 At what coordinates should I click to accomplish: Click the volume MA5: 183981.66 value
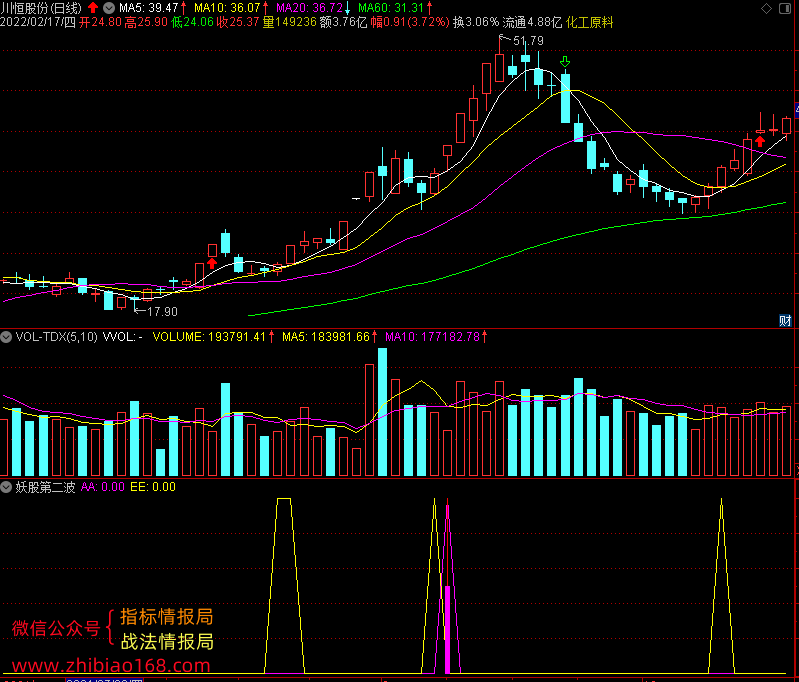click(326, 336)
